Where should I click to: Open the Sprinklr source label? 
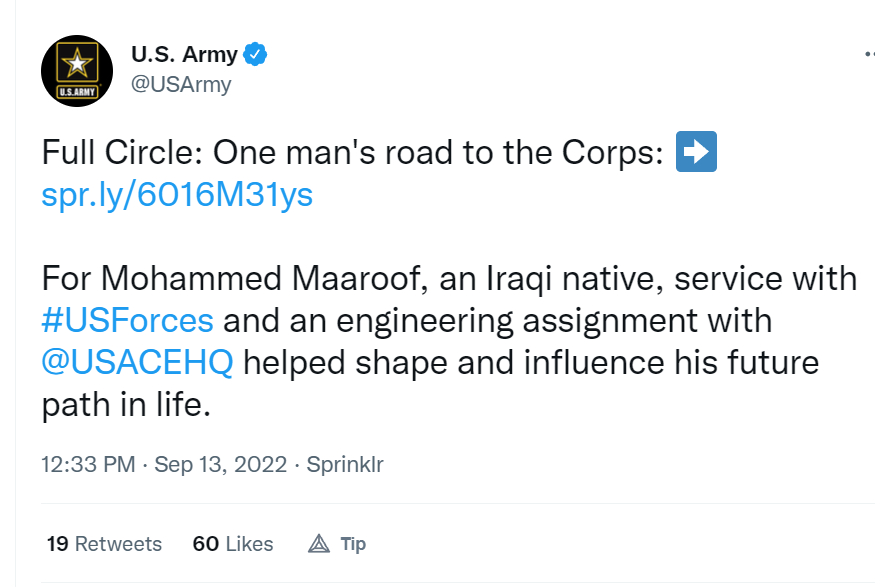[x=345, y=464]
